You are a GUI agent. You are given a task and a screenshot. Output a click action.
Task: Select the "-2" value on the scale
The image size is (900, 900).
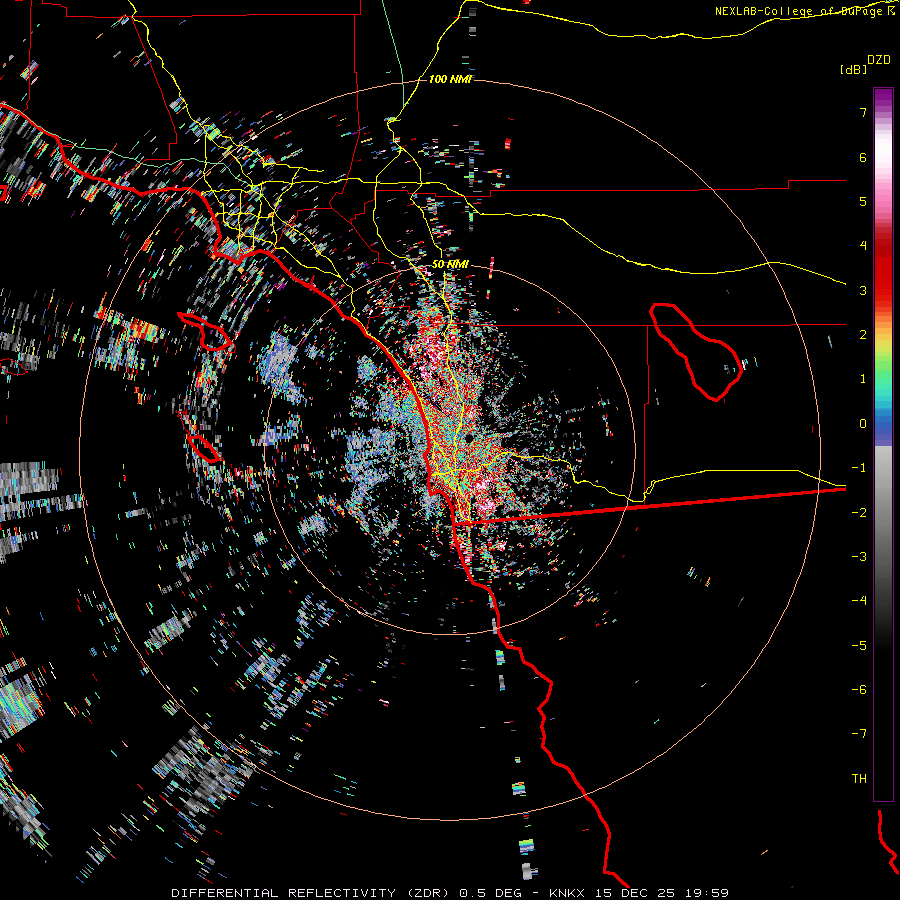point(859,513)
